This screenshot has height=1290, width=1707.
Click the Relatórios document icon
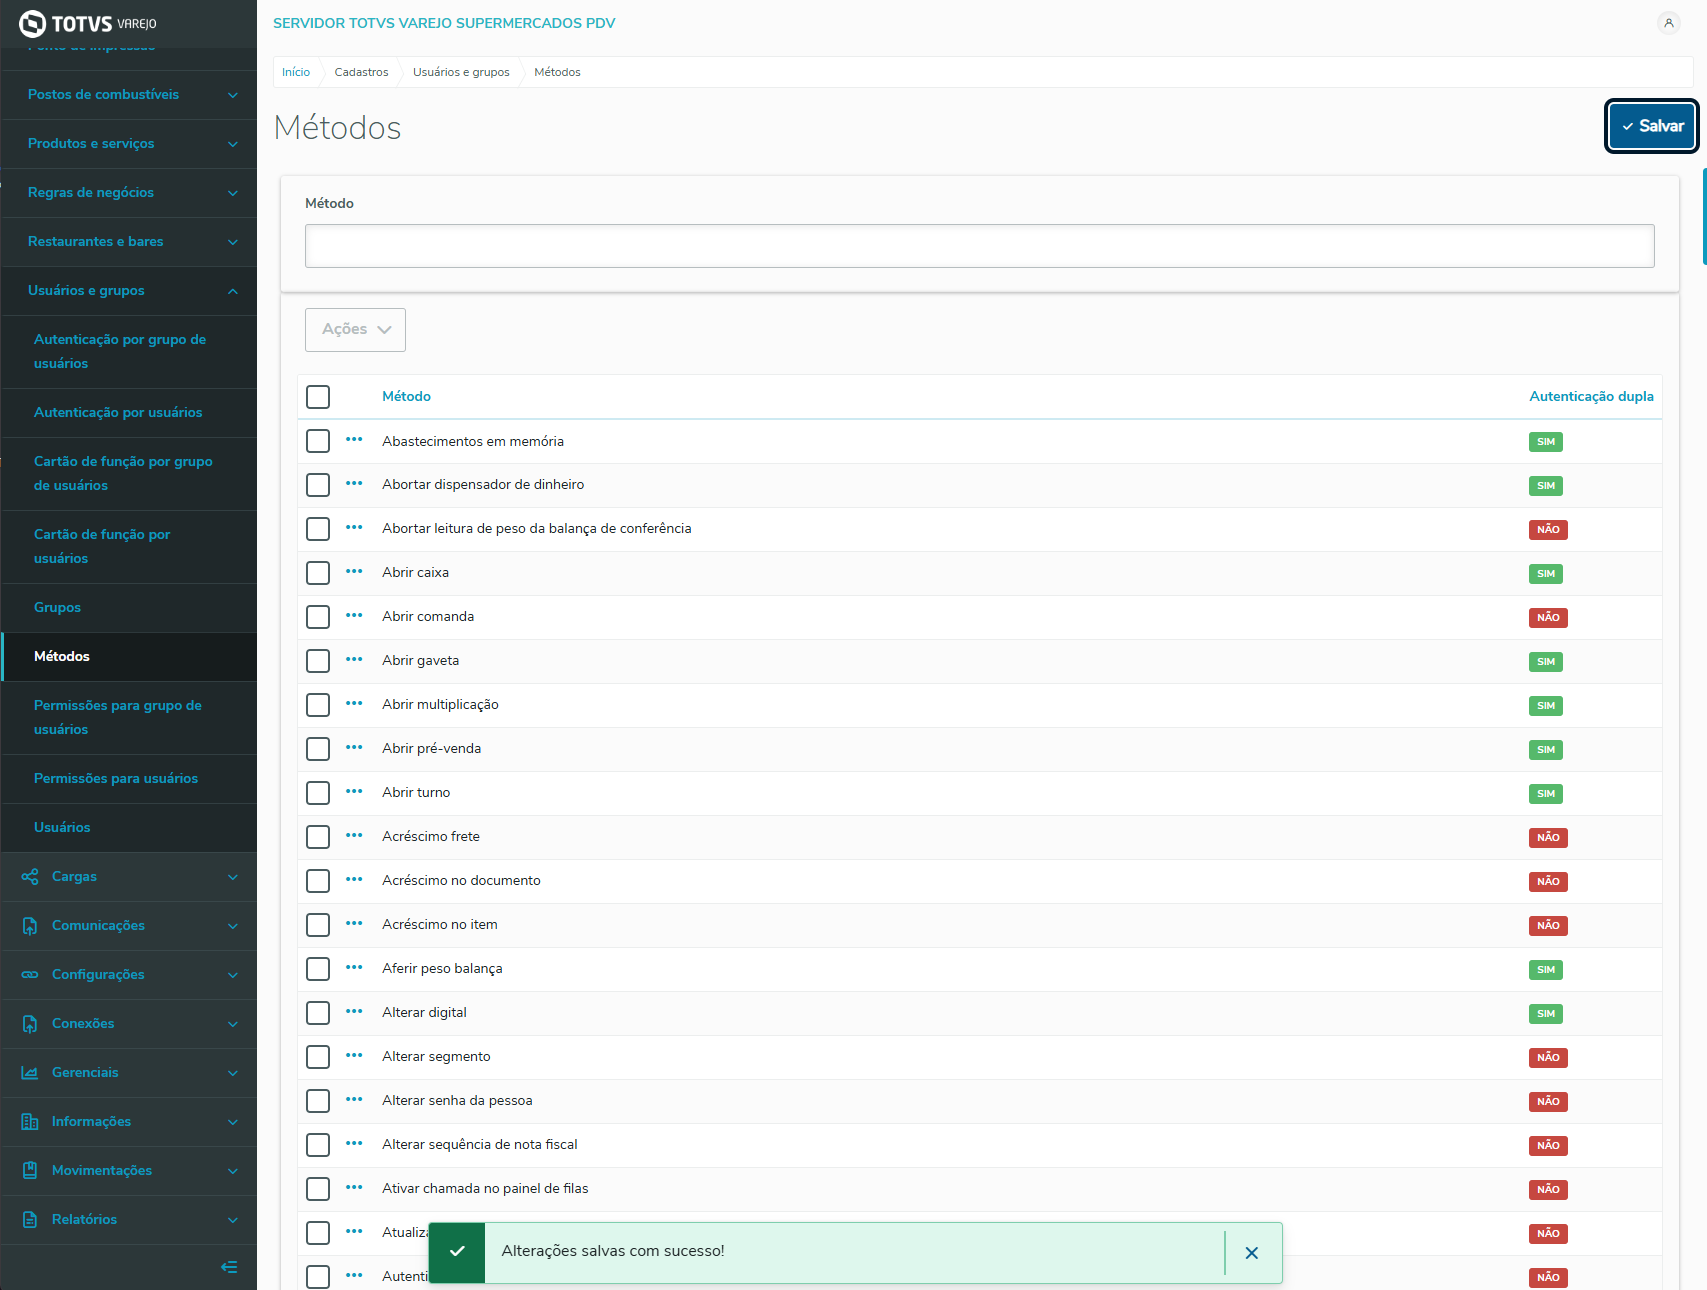pyautogui.click(x=30, y=1220)
